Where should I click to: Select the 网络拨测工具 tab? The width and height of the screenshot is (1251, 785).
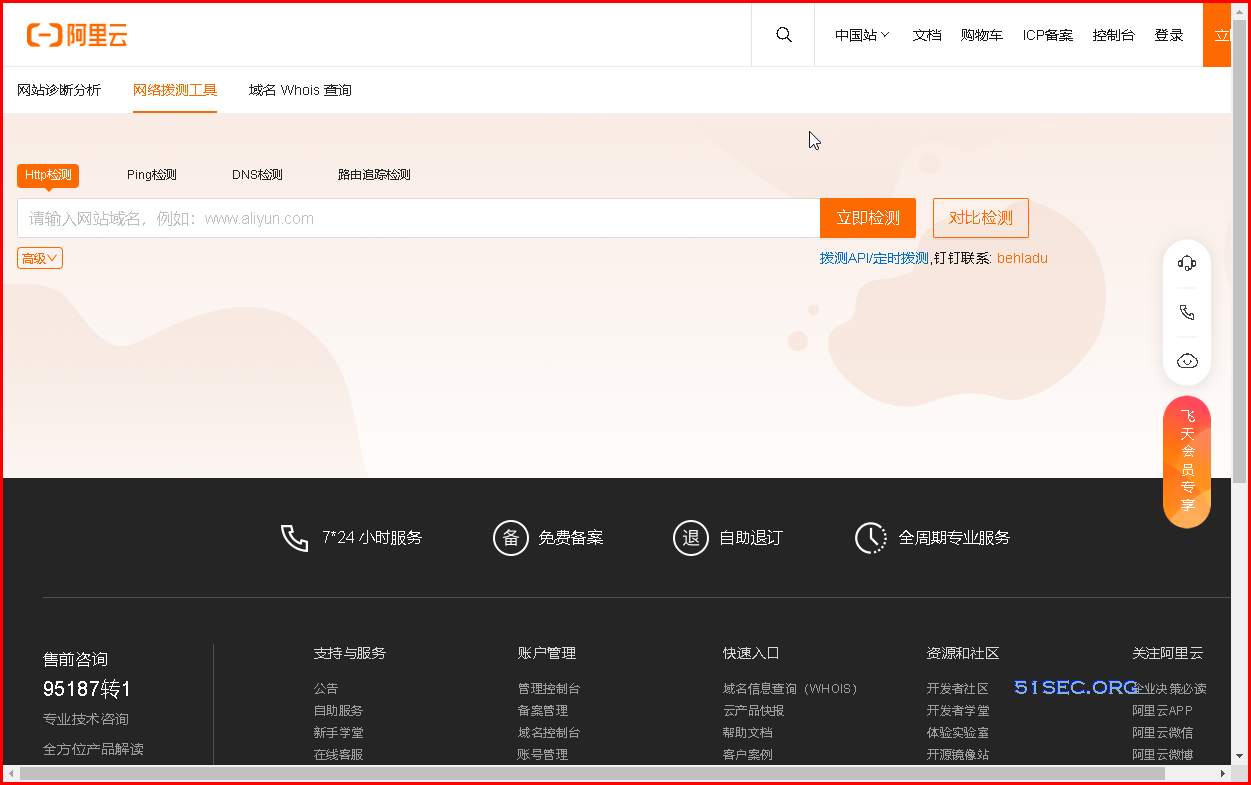pos(175,90)
